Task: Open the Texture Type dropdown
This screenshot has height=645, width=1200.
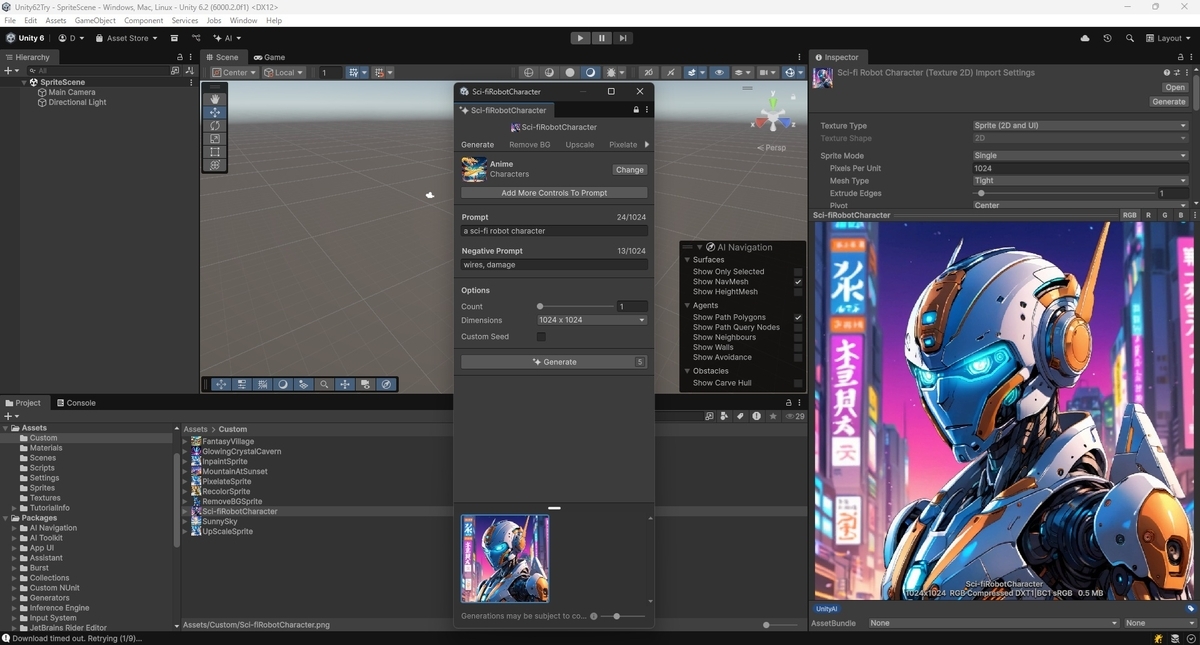Action: coord(1080,126)
